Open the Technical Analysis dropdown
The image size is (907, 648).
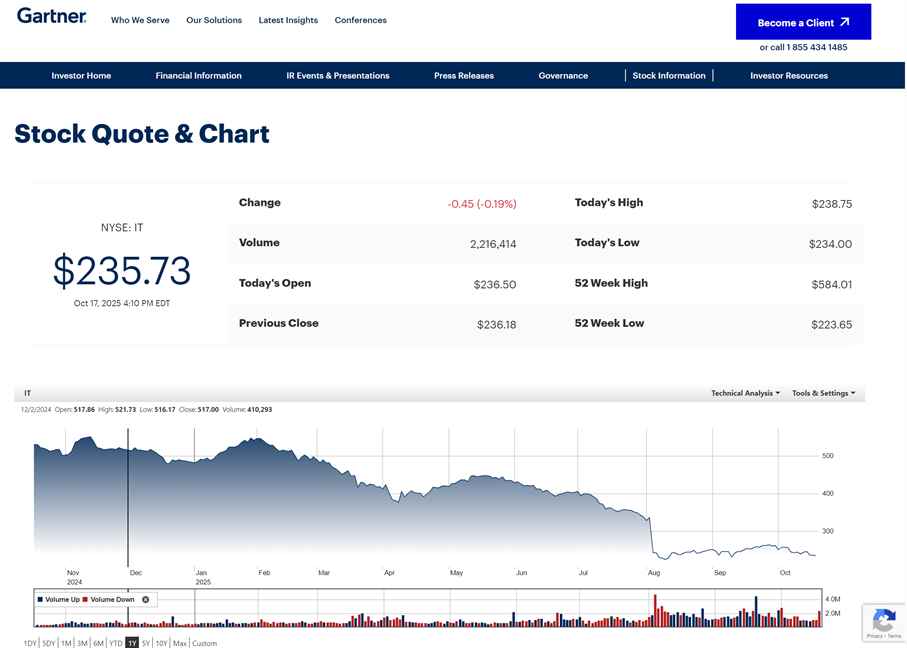(x=745, y=393)
